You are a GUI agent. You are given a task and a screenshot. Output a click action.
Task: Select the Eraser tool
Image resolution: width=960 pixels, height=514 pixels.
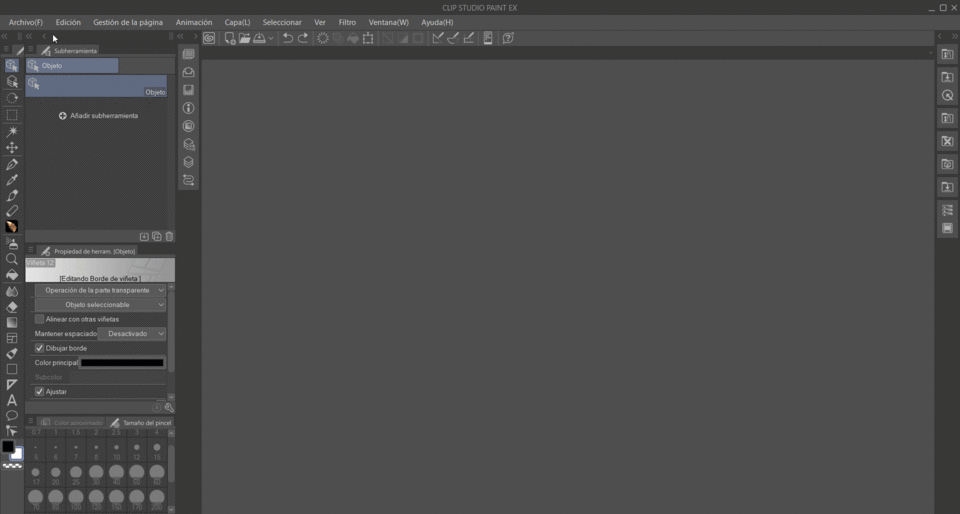point(12,307)
